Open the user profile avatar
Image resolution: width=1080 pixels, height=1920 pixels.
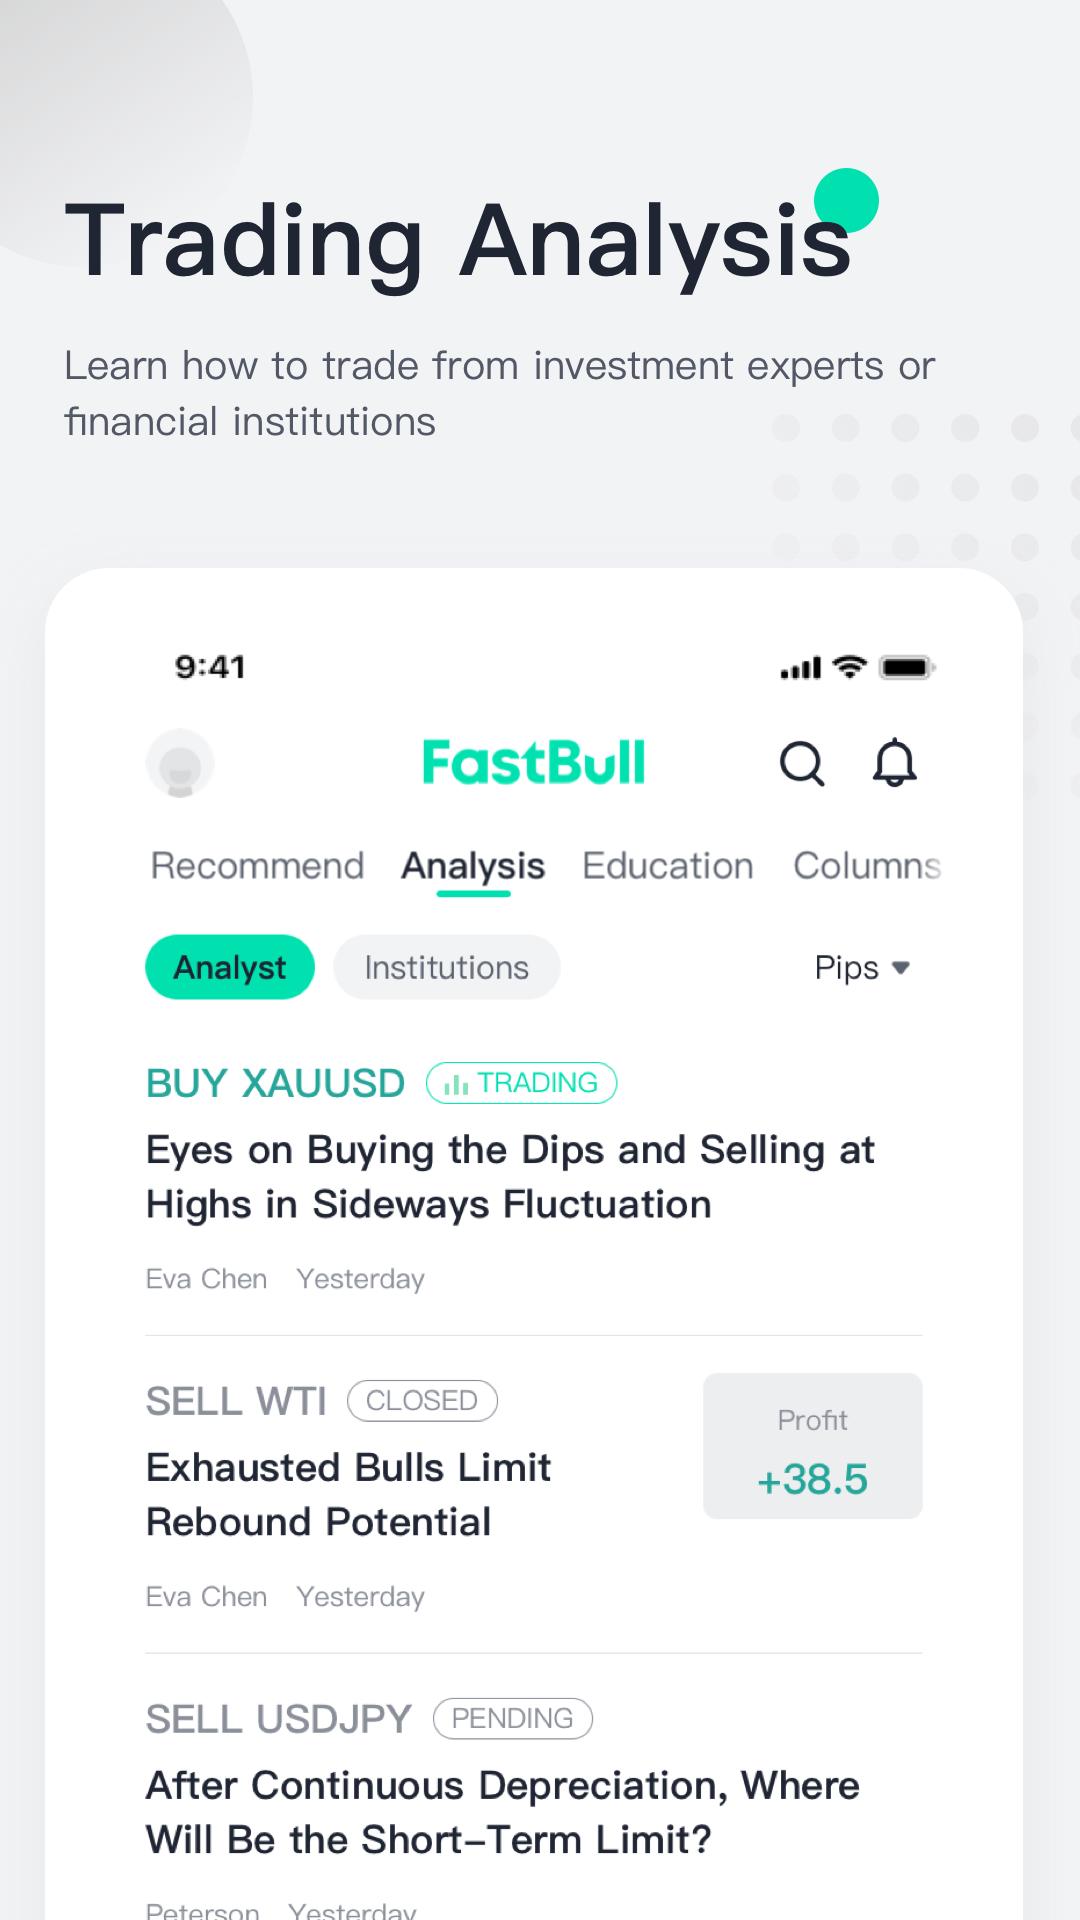coord(180,764)
